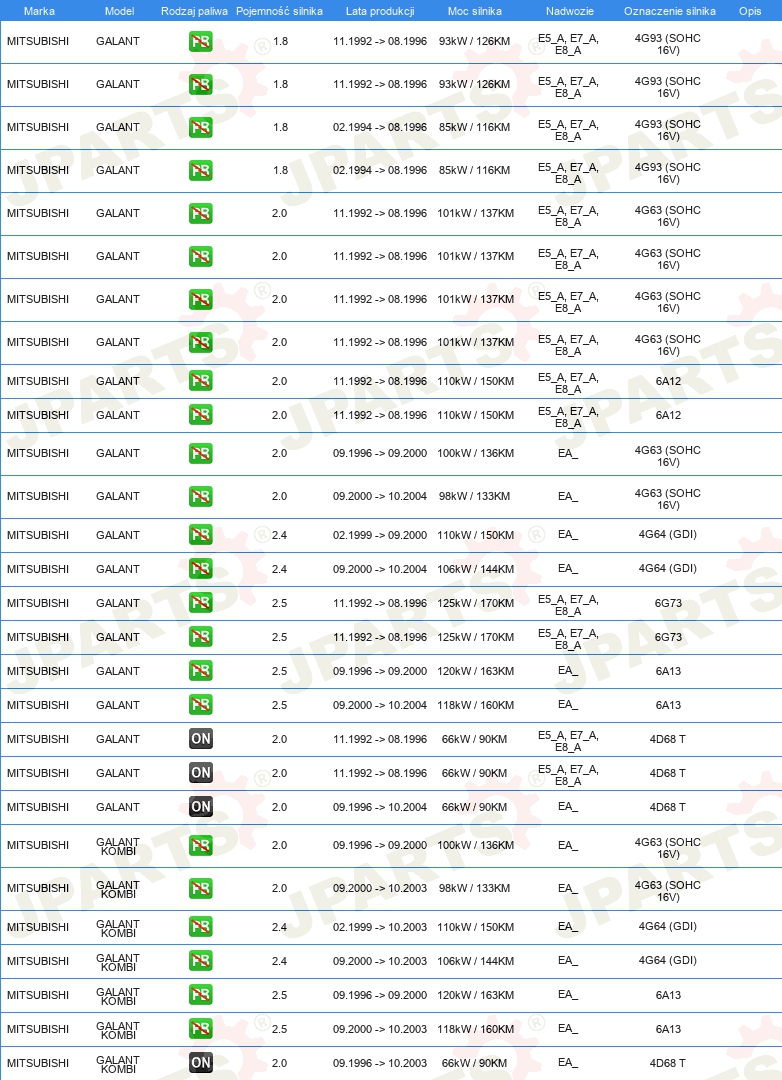Select the Rodzaj paliwa column header
The height and width of the screenshot is (1080, 782).
click(194, 11)
